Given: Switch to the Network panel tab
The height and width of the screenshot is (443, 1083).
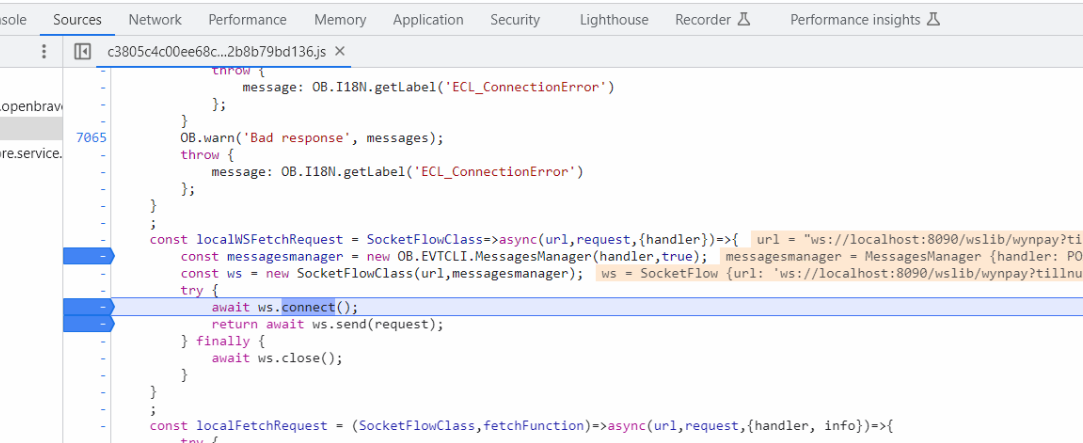Looking at the screenshot, I should pyautogui.click(x=155, y=19).
